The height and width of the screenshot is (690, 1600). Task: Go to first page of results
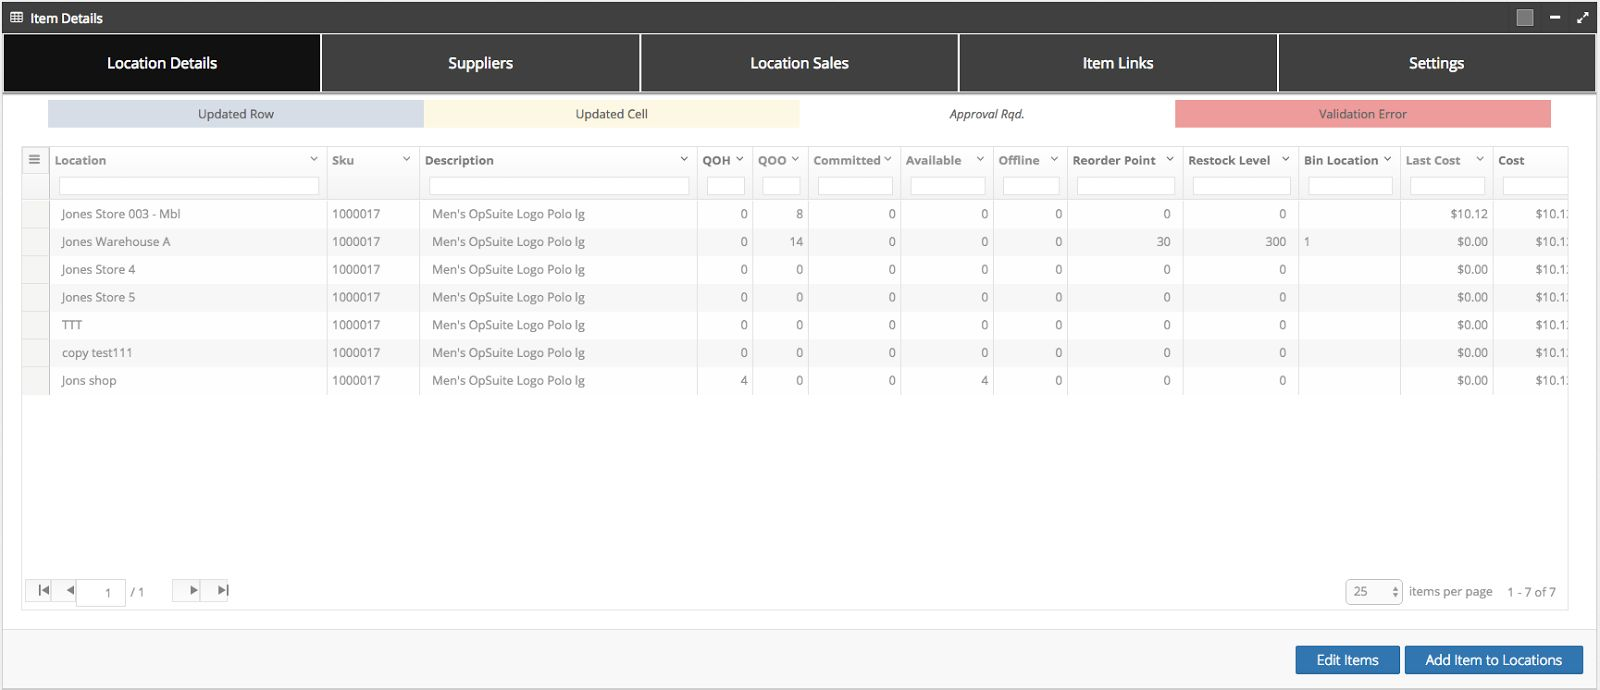[x=43, y=590]
